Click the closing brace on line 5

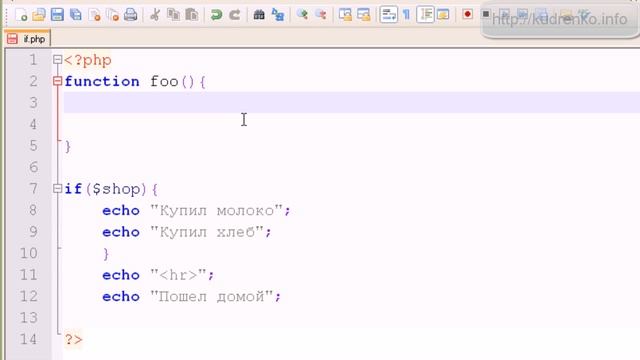(68, 146)
